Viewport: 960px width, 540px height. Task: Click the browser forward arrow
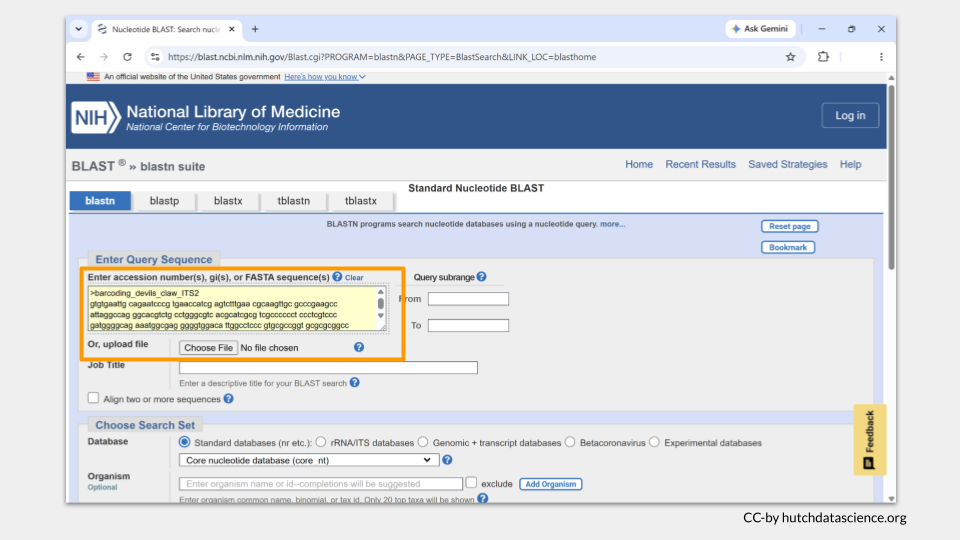(104, 57)
